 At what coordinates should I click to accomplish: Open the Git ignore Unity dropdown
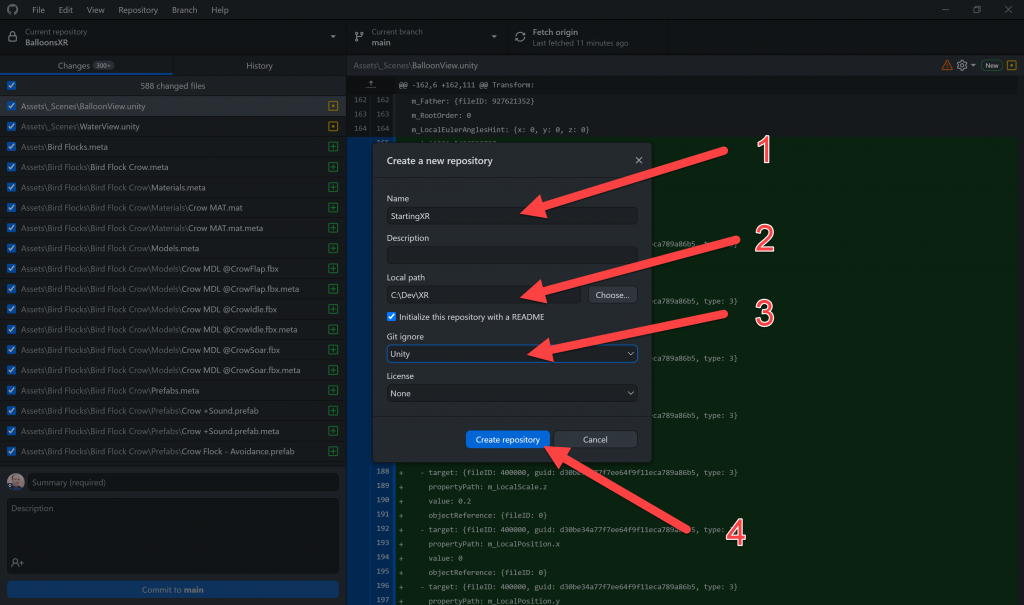(x=512, y=353)
